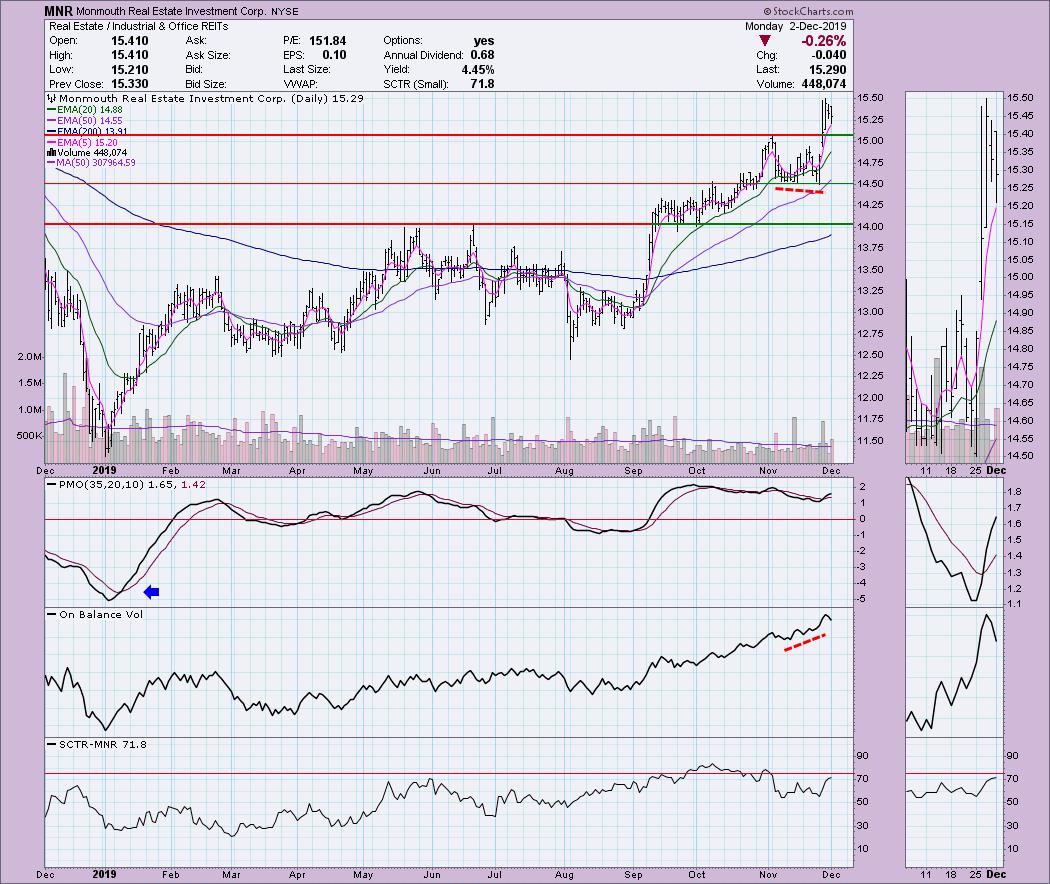Viewport: 1050px width, 884px height.
Task: Select the EMA(50) 14.55 legend entry
Action: pyautogui.click(x=84, y=121)
